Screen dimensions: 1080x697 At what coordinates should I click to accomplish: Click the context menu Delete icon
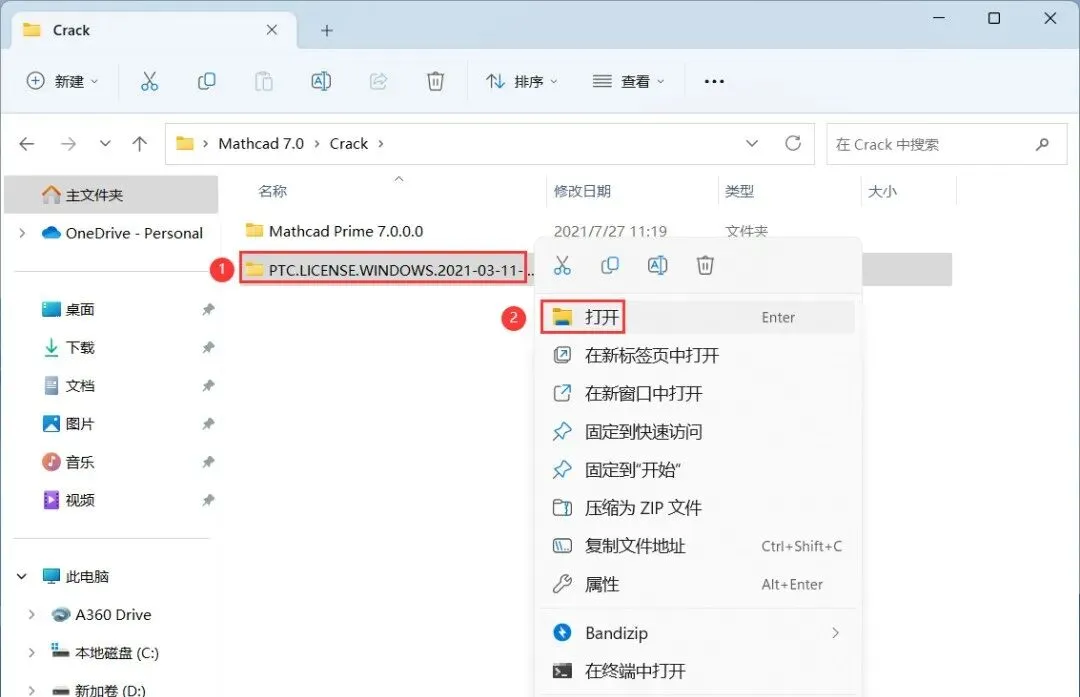tap(705, 265)
